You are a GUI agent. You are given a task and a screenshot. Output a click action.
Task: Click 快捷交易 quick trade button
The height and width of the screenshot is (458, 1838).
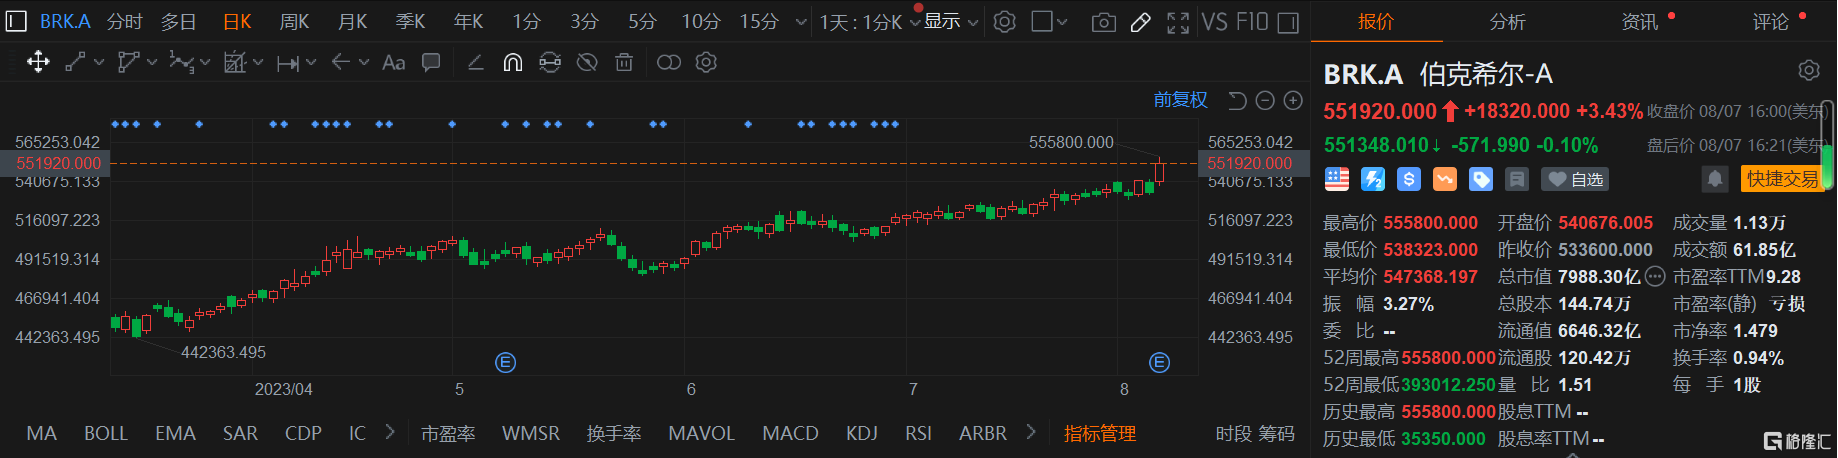tap(1782, 179)
